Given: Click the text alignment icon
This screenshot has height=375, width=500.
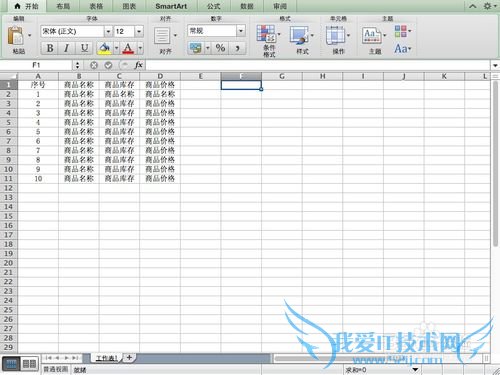Looking at the screenshot, I should (162, 36).
